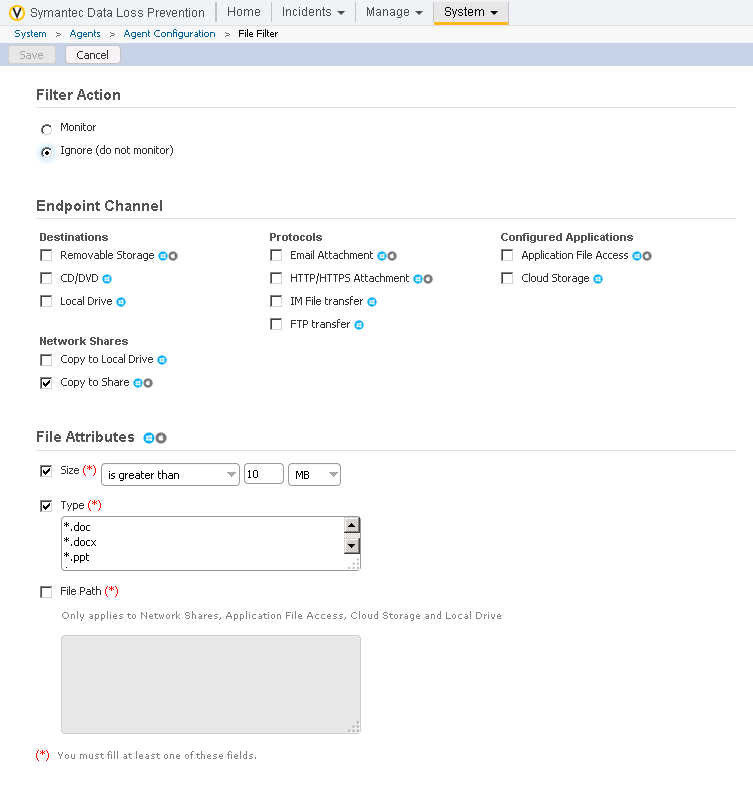Click Windows icon beside Email Attachment
This screenshot has width=753, height=786.
click(382, 256)
